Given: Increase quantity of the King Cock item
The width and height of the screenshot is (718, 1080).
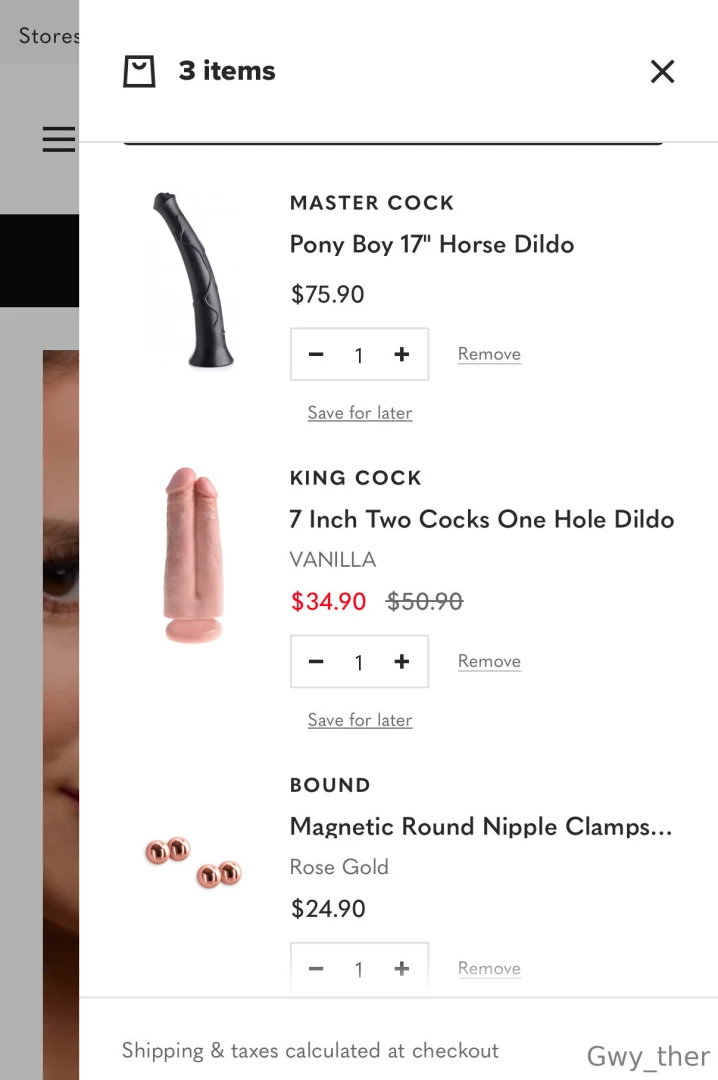Looking at the screenshot, I should (402, 661).
